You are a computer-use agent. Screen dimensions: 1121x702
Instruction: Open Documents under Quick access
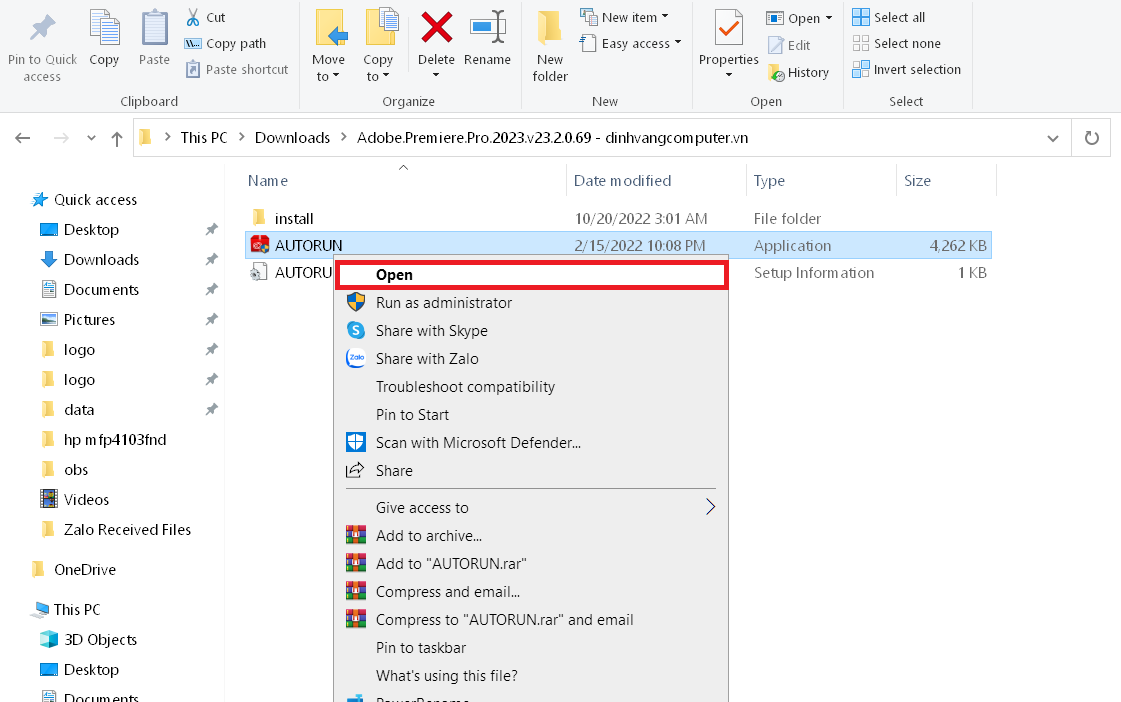click(x=89, y=290)
